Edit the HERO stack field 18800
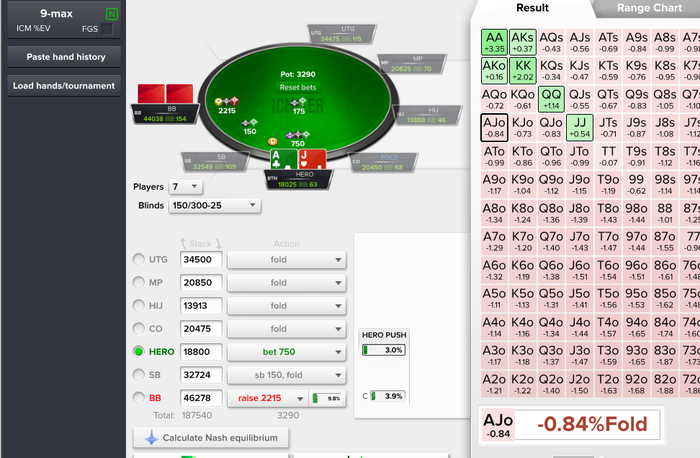The height and width of the screenshot is (458, 700). point(201,352)
